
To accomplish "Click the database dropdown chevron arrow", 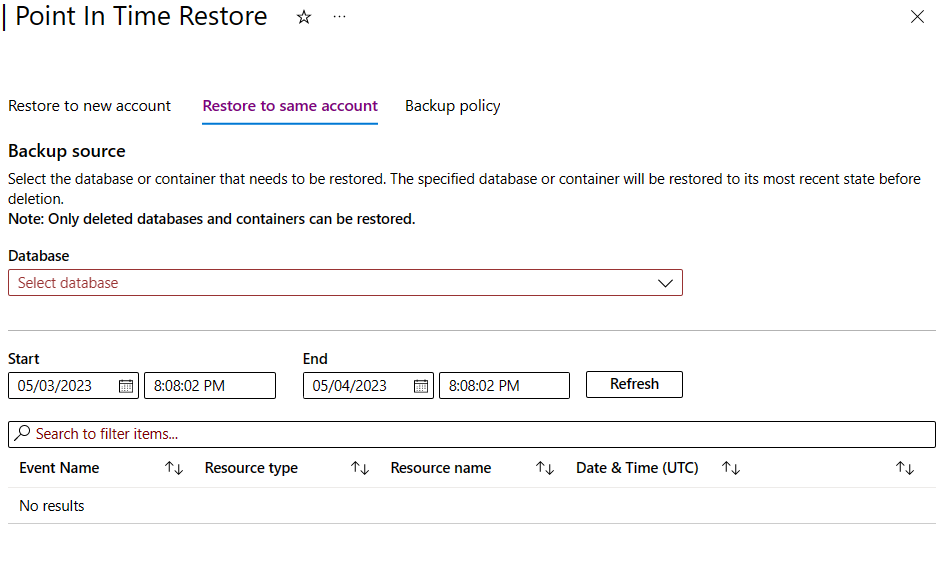I will click(x=665, y=284).
